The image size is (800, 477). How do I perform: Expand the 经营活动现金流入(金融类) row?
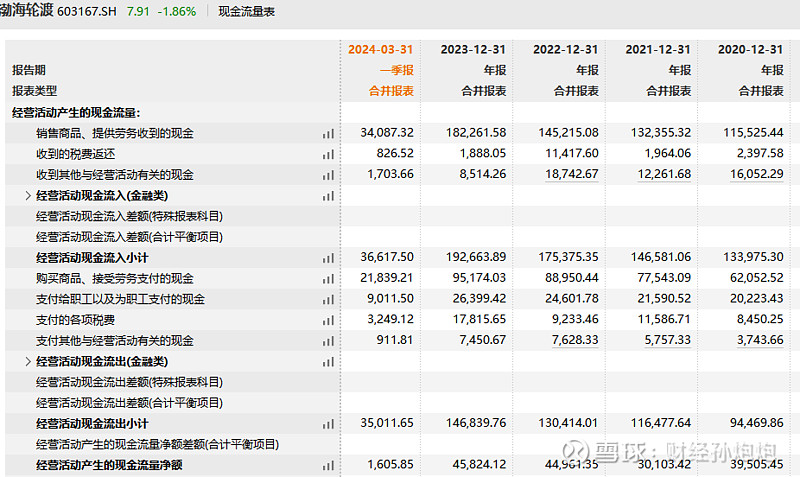click(28, 196)
